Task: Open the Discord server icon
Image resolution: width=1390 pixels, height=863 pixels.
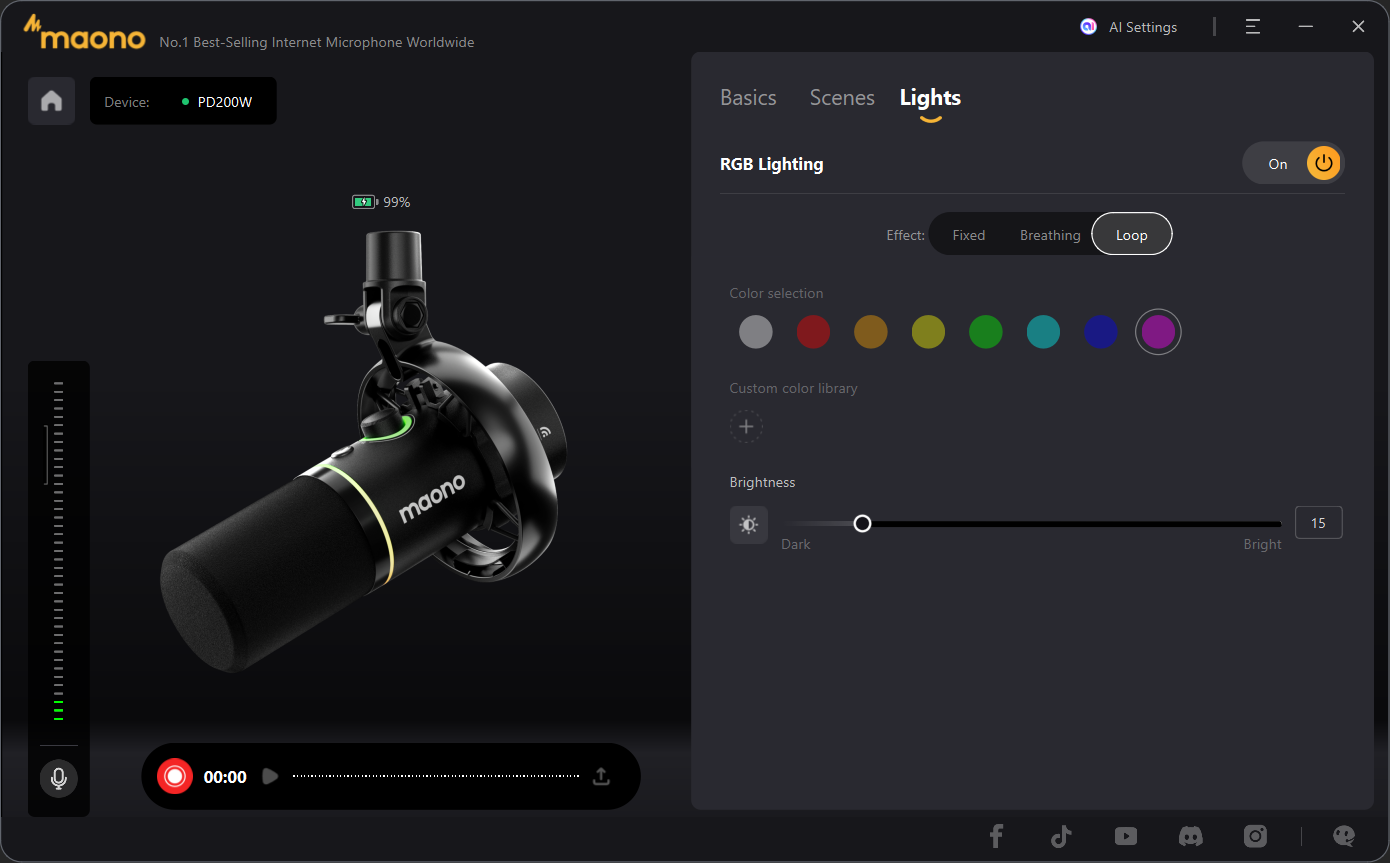Action: pos(1190,836)
